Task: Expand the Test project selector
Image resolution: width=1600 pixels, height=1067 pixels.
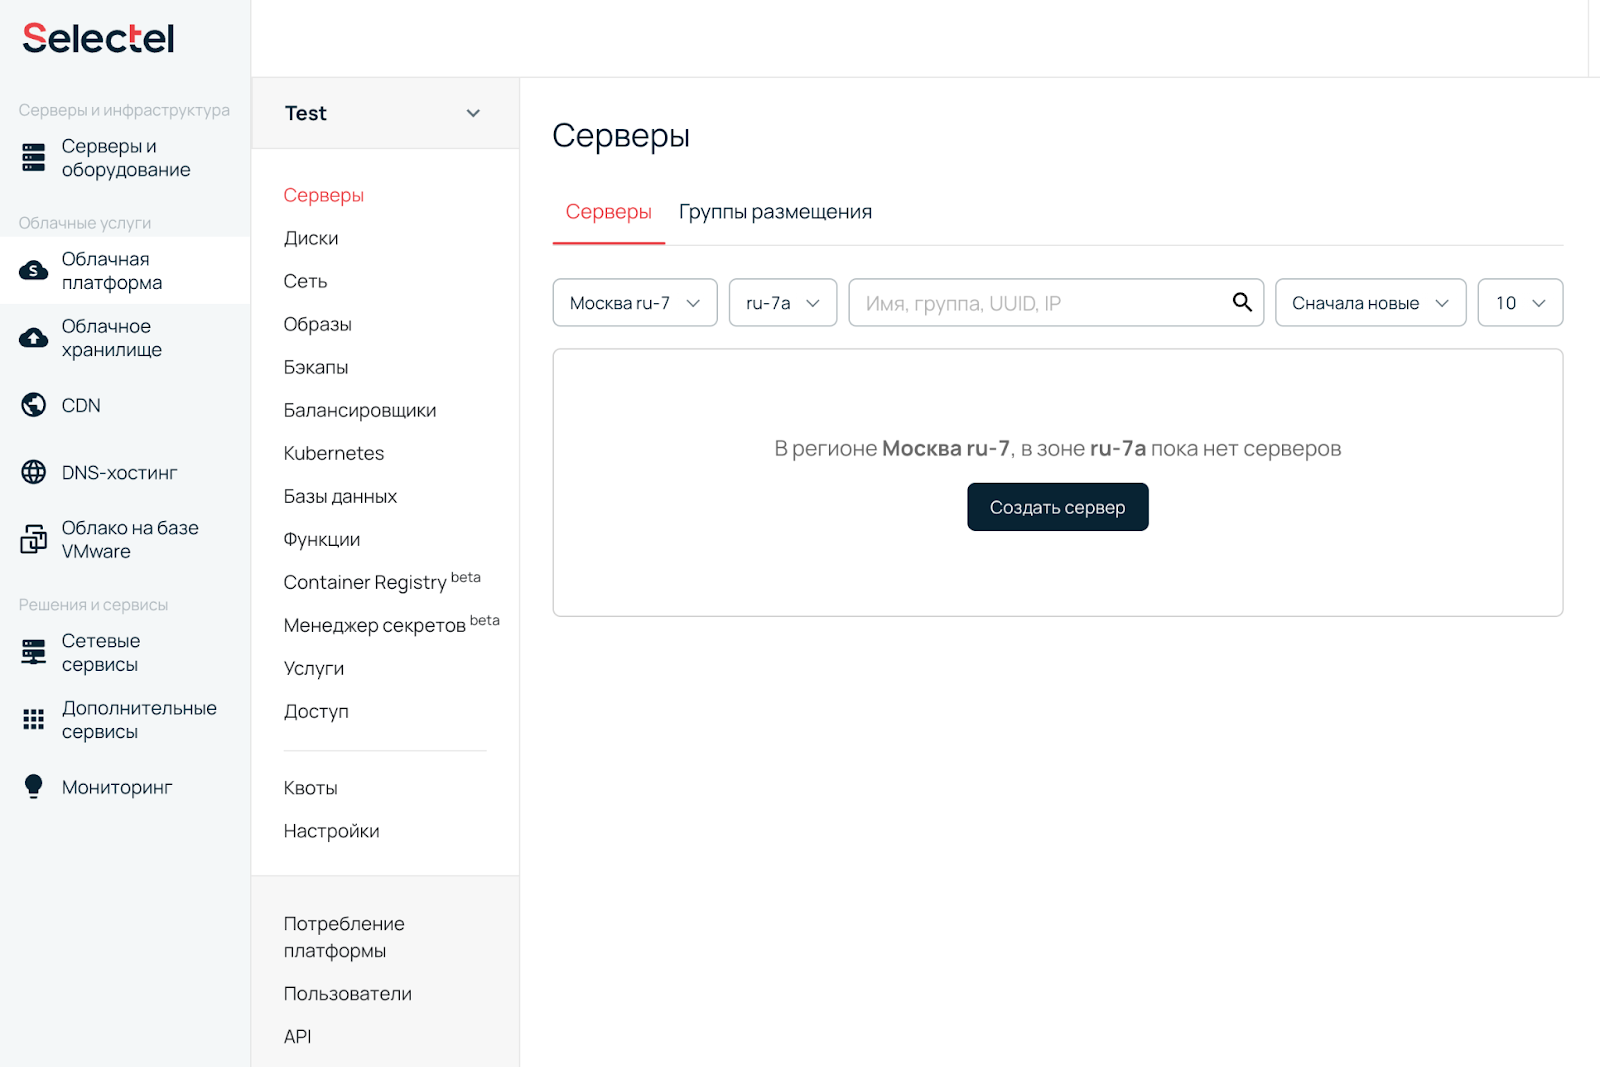Action: coord(385,113)
